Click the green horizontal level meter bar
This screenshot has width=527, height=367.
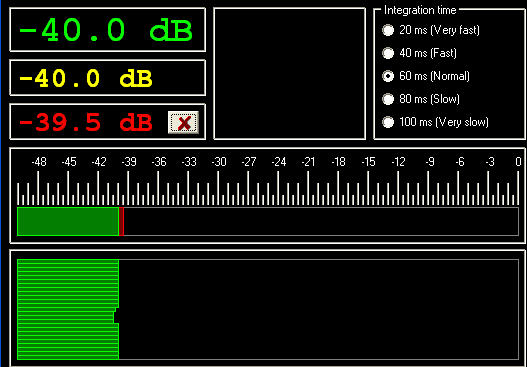click(x=68, y=221)
